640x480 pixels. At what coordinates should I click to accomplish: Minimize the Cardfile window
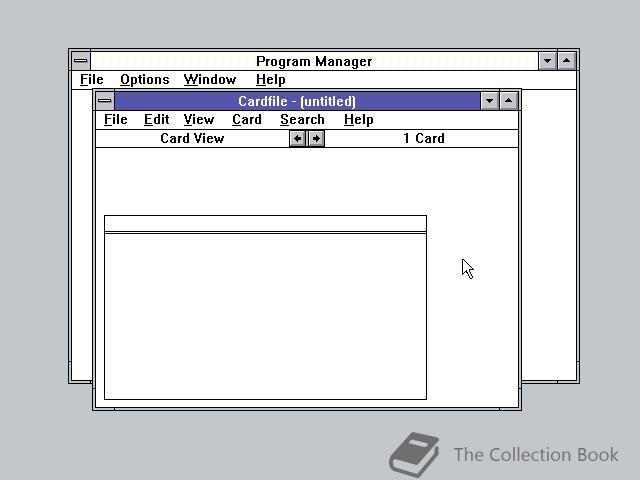(x=489, y=101)
